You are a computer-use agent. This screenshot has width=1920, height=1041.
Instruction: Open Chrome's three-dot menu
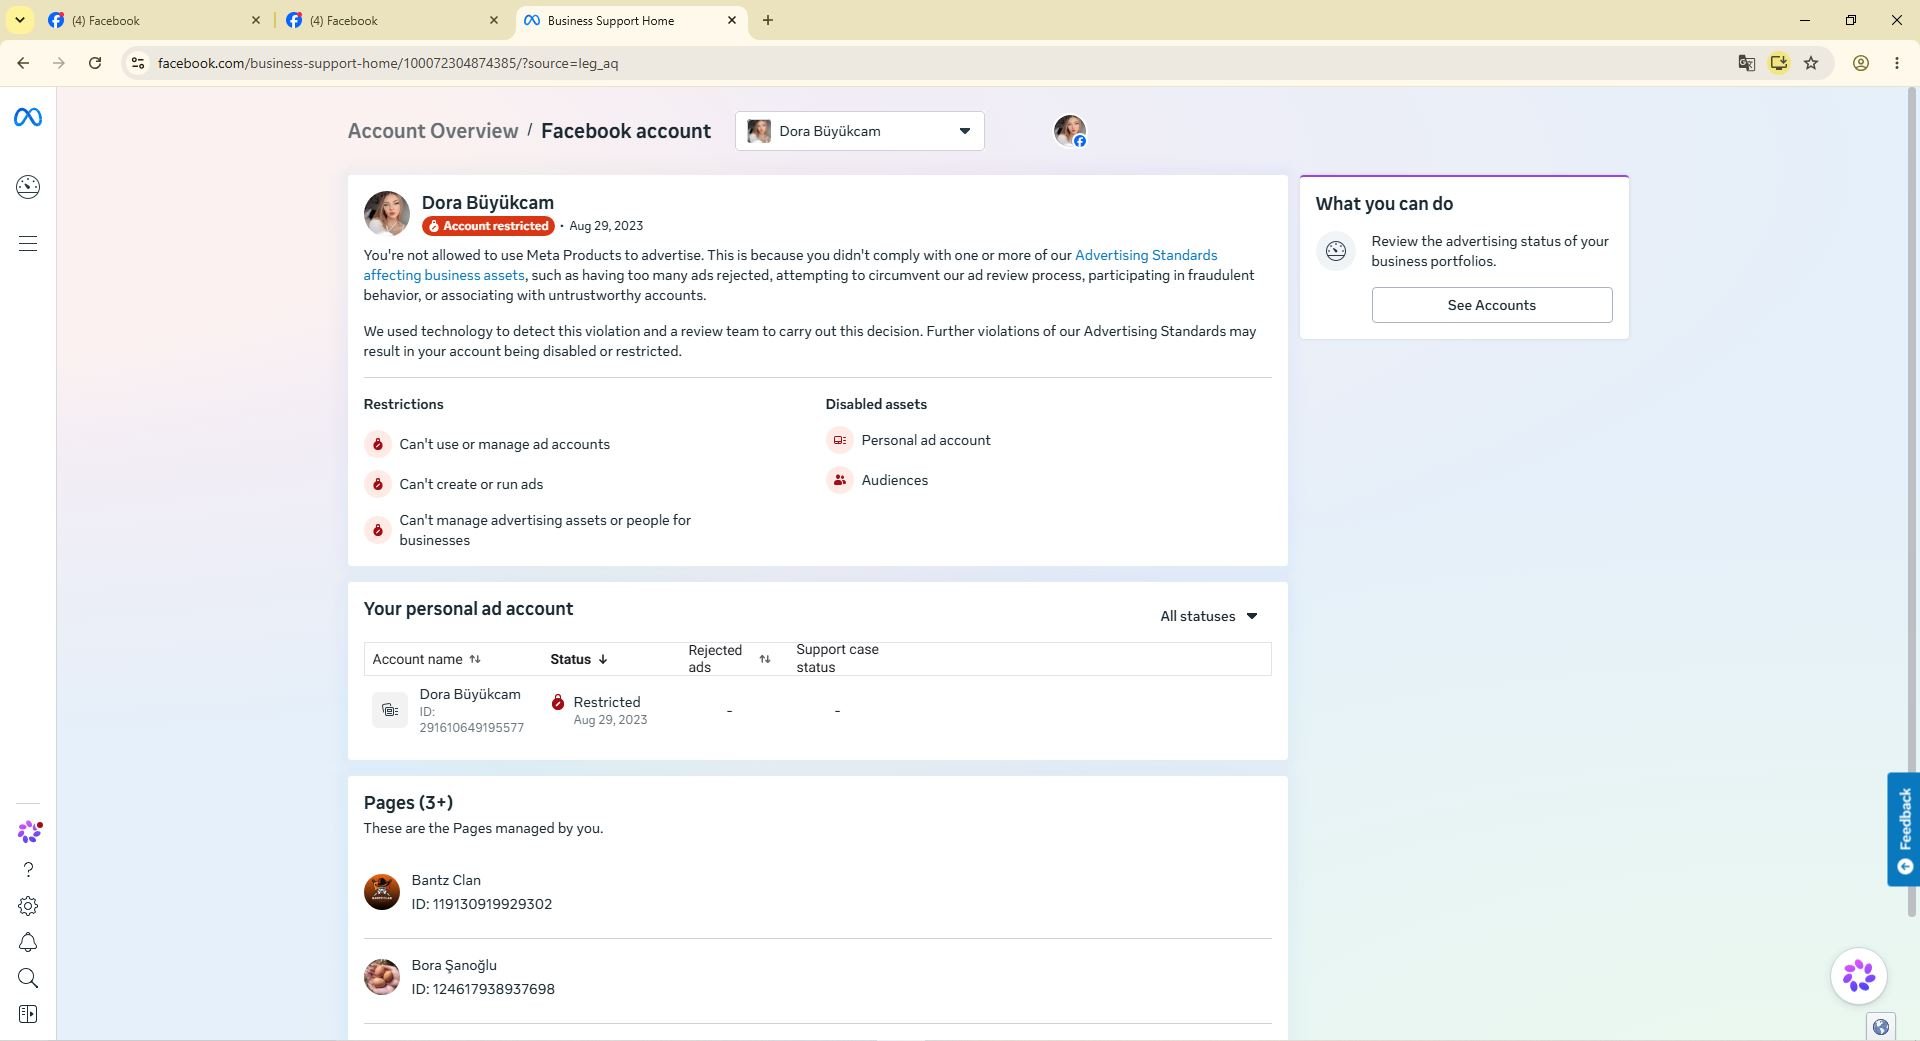(x=1897, y=63)
